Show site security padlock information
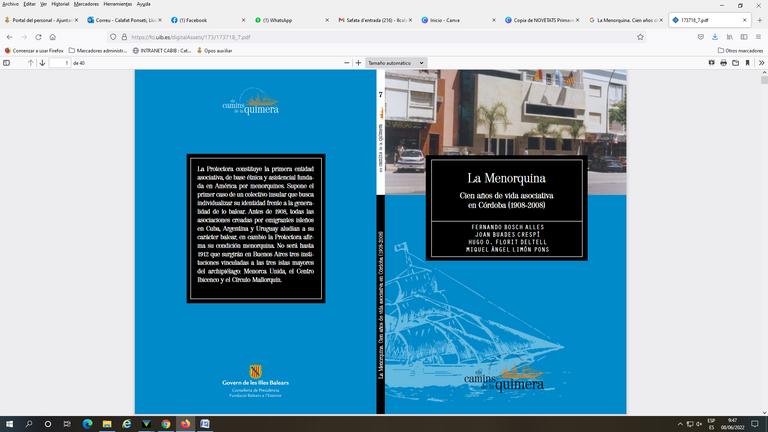 (x=124, y=37)
